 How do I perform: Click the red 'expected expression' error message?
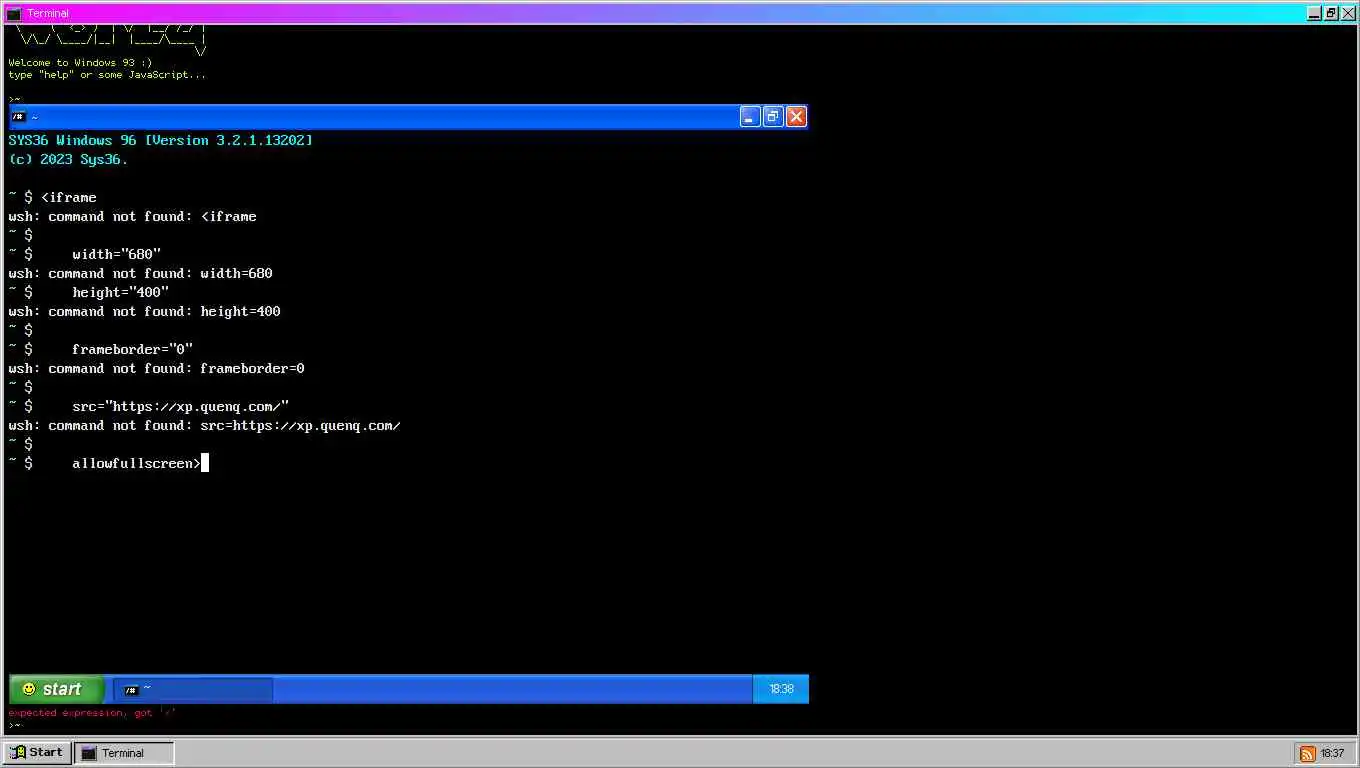click(x=92, y=713)
